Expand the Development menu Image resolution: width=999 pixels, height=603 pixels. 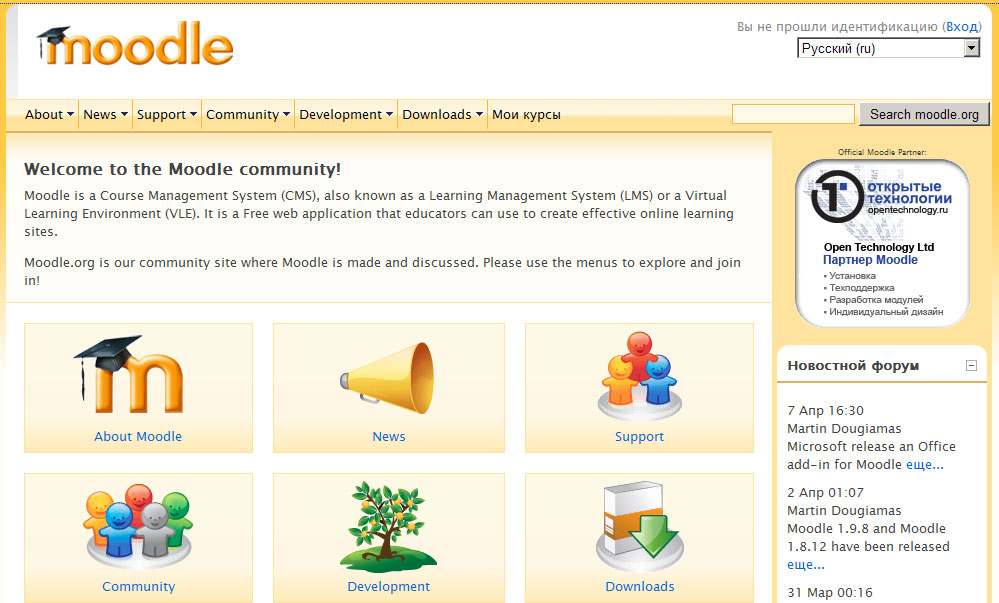click(346, 114)
